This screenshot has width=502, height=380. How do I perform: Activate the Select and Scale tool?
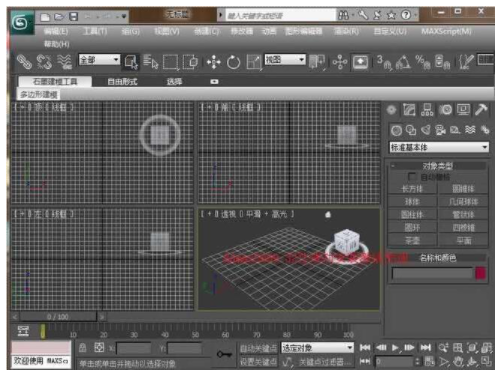point(254,62)
